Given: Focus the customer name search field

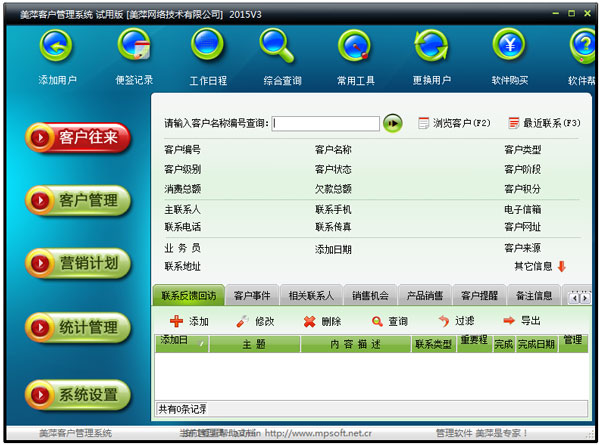Looking at the screenshot, I should [x=326, y=123].
